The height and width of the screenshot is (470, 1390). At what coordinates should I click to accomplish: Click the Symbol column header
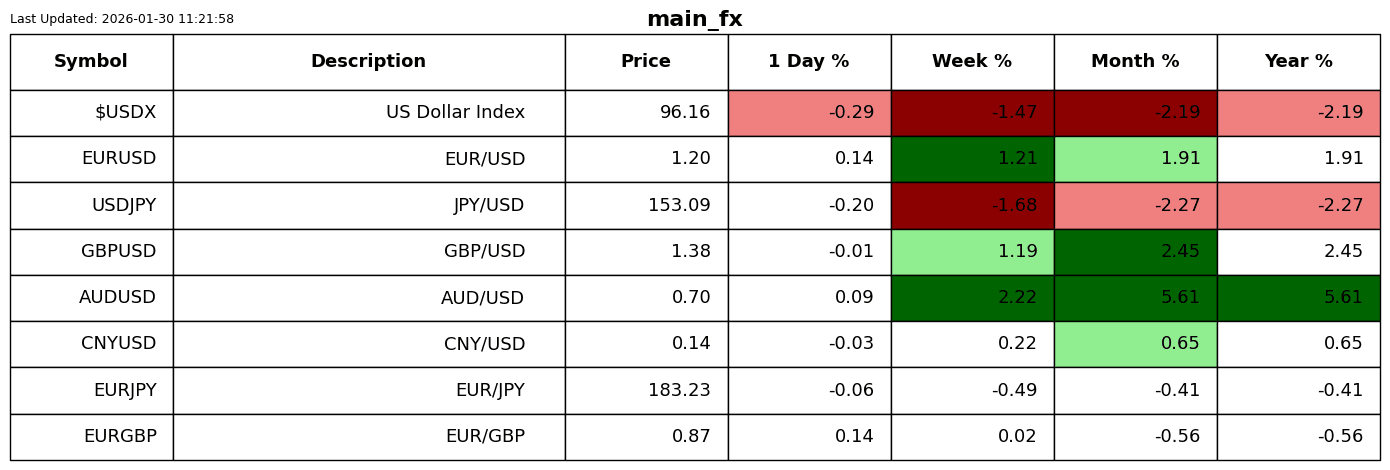pyautogui.click(x=91, y=62)
